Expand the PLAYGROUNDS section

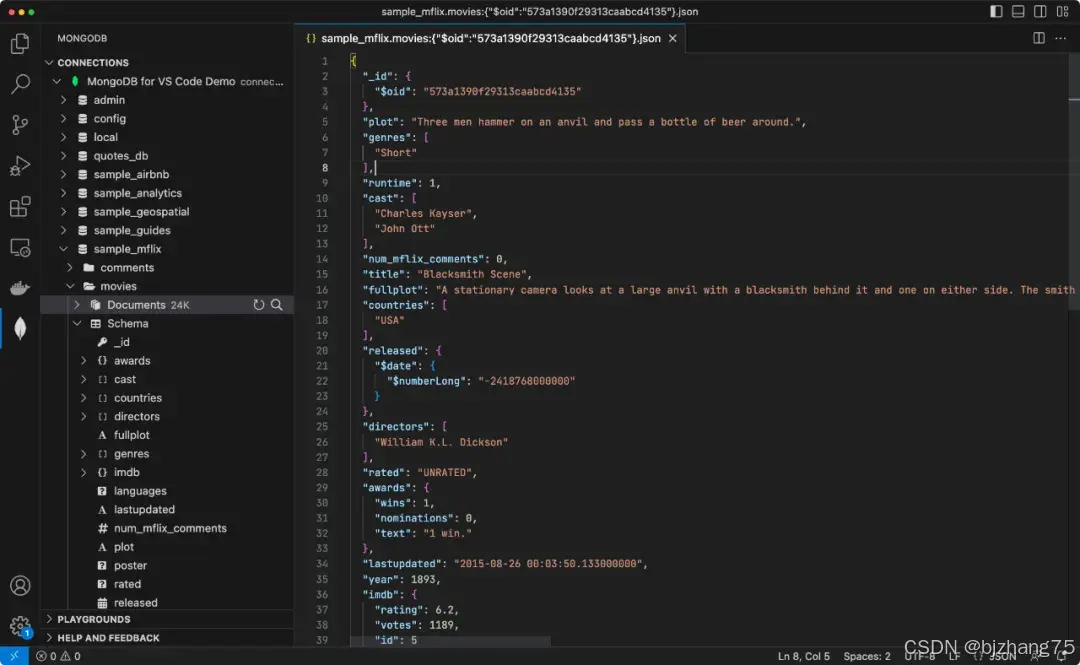pyautogui.click(x=49, y=619)
